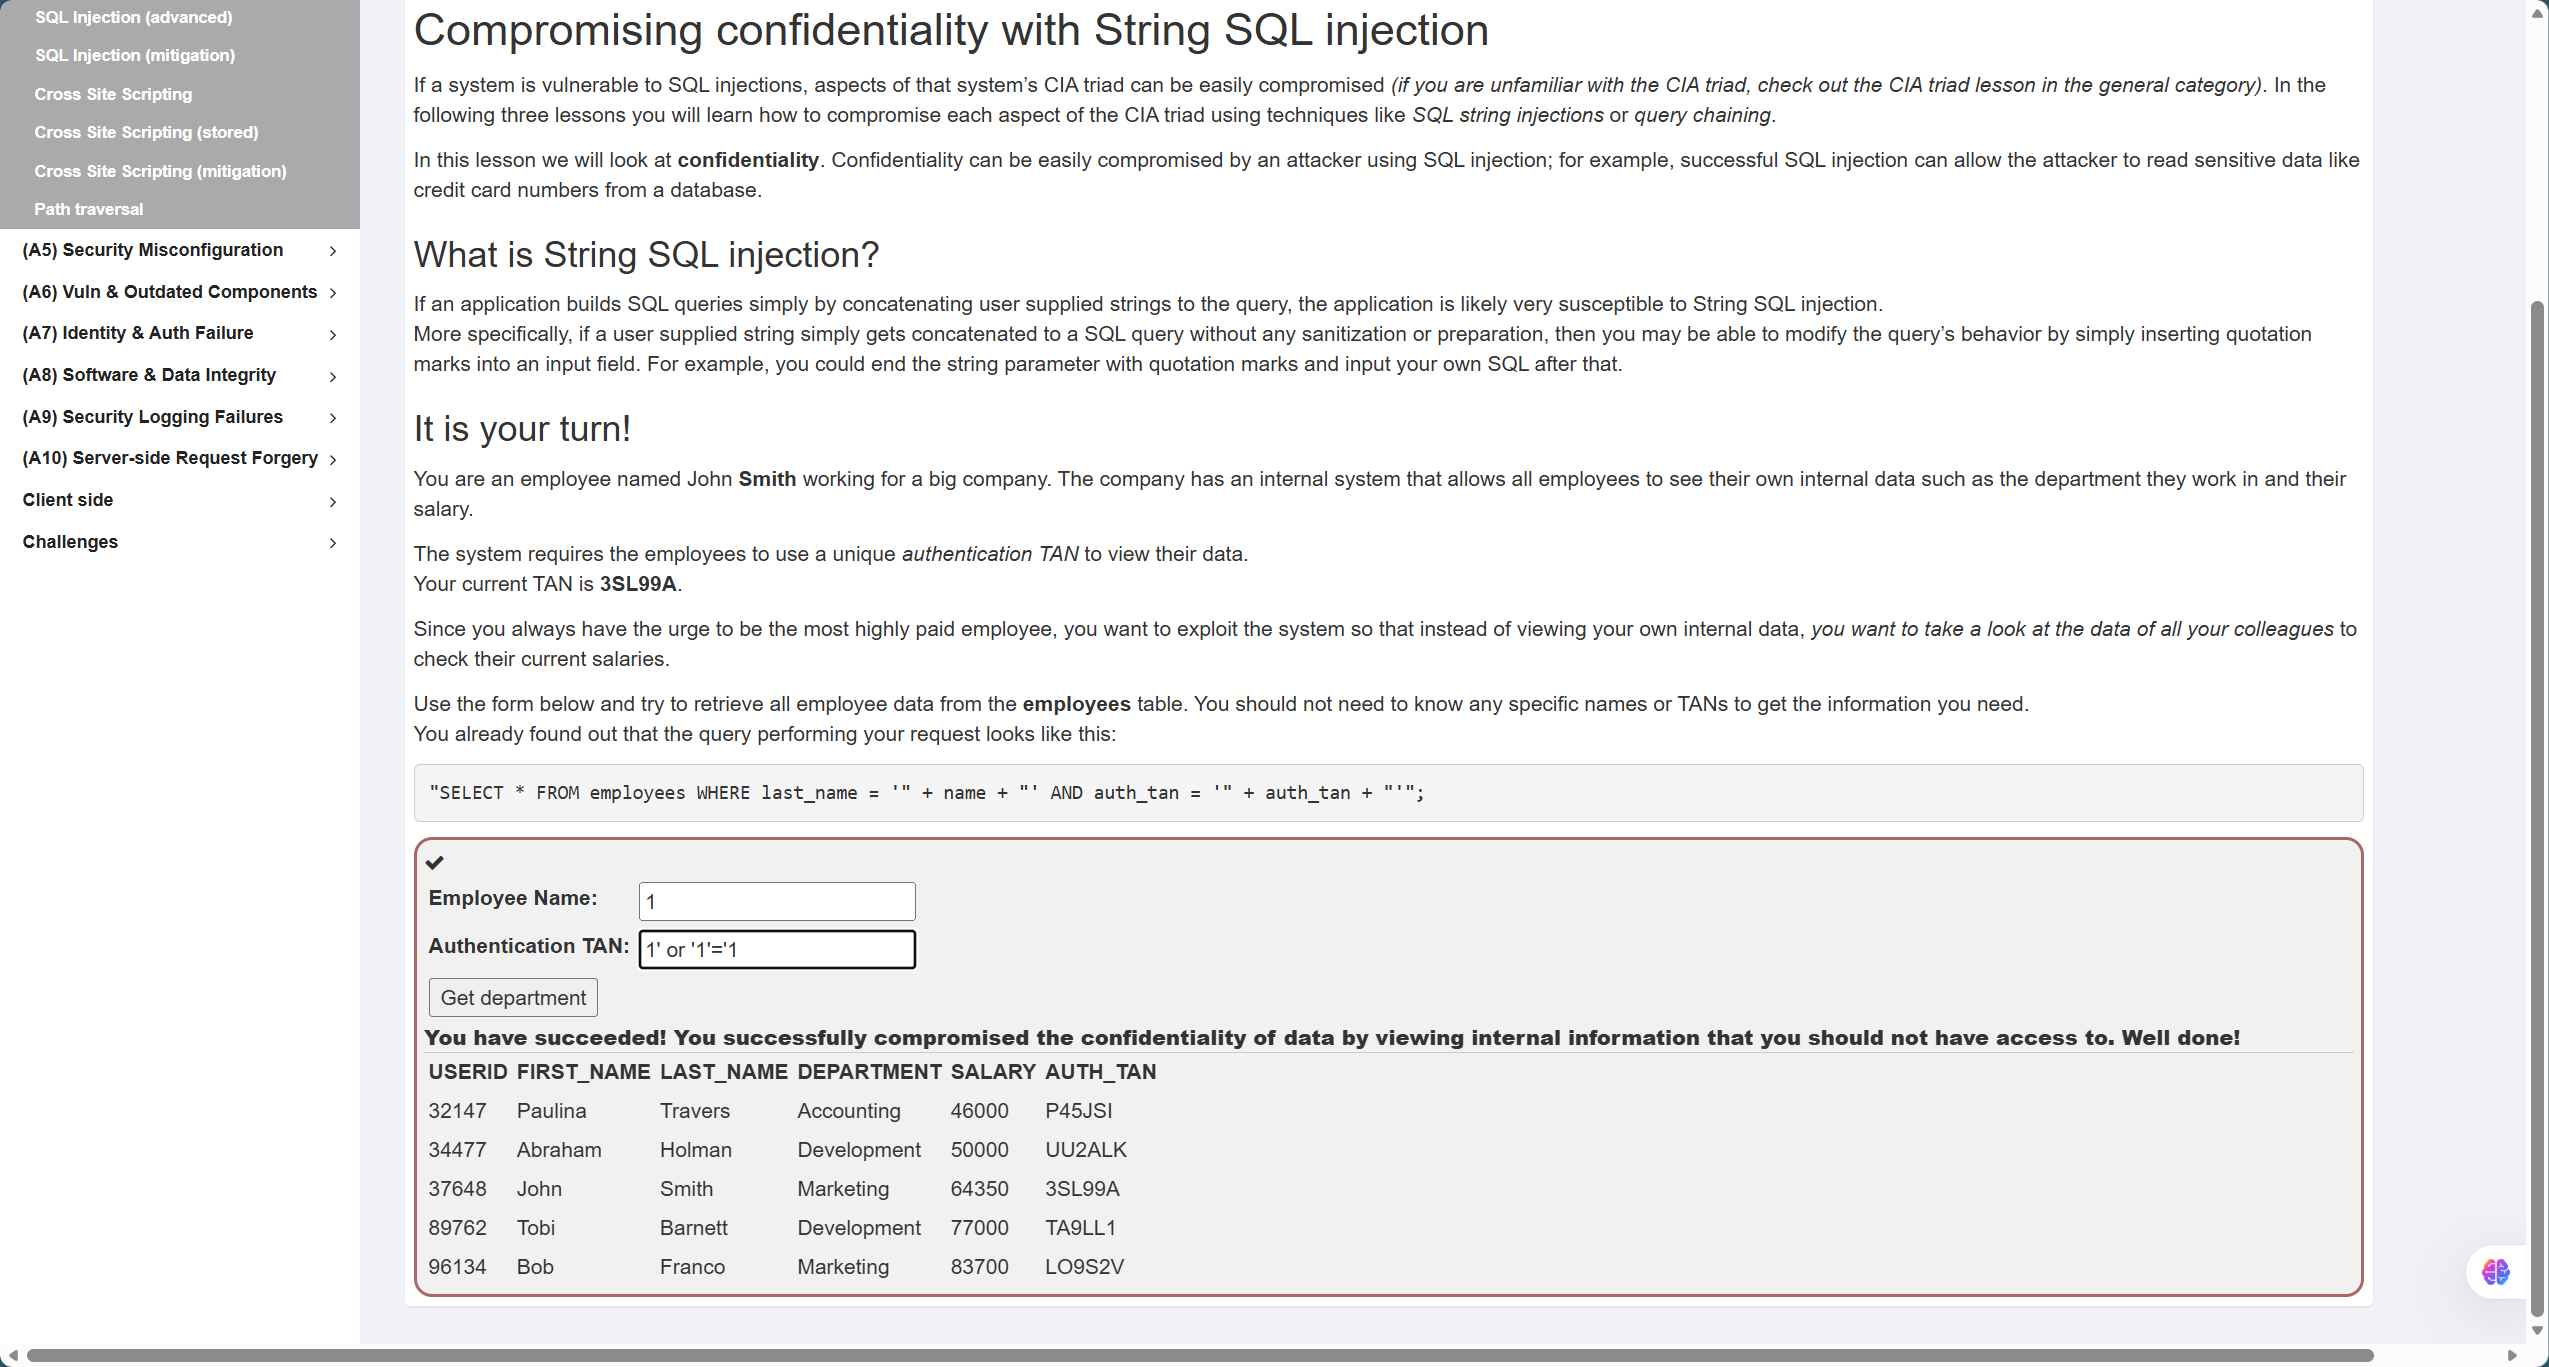Open the SQL Injection (advanced) lesson
The height and width of the screenshot is (1367, 2549).
click(x=133, y=17)
